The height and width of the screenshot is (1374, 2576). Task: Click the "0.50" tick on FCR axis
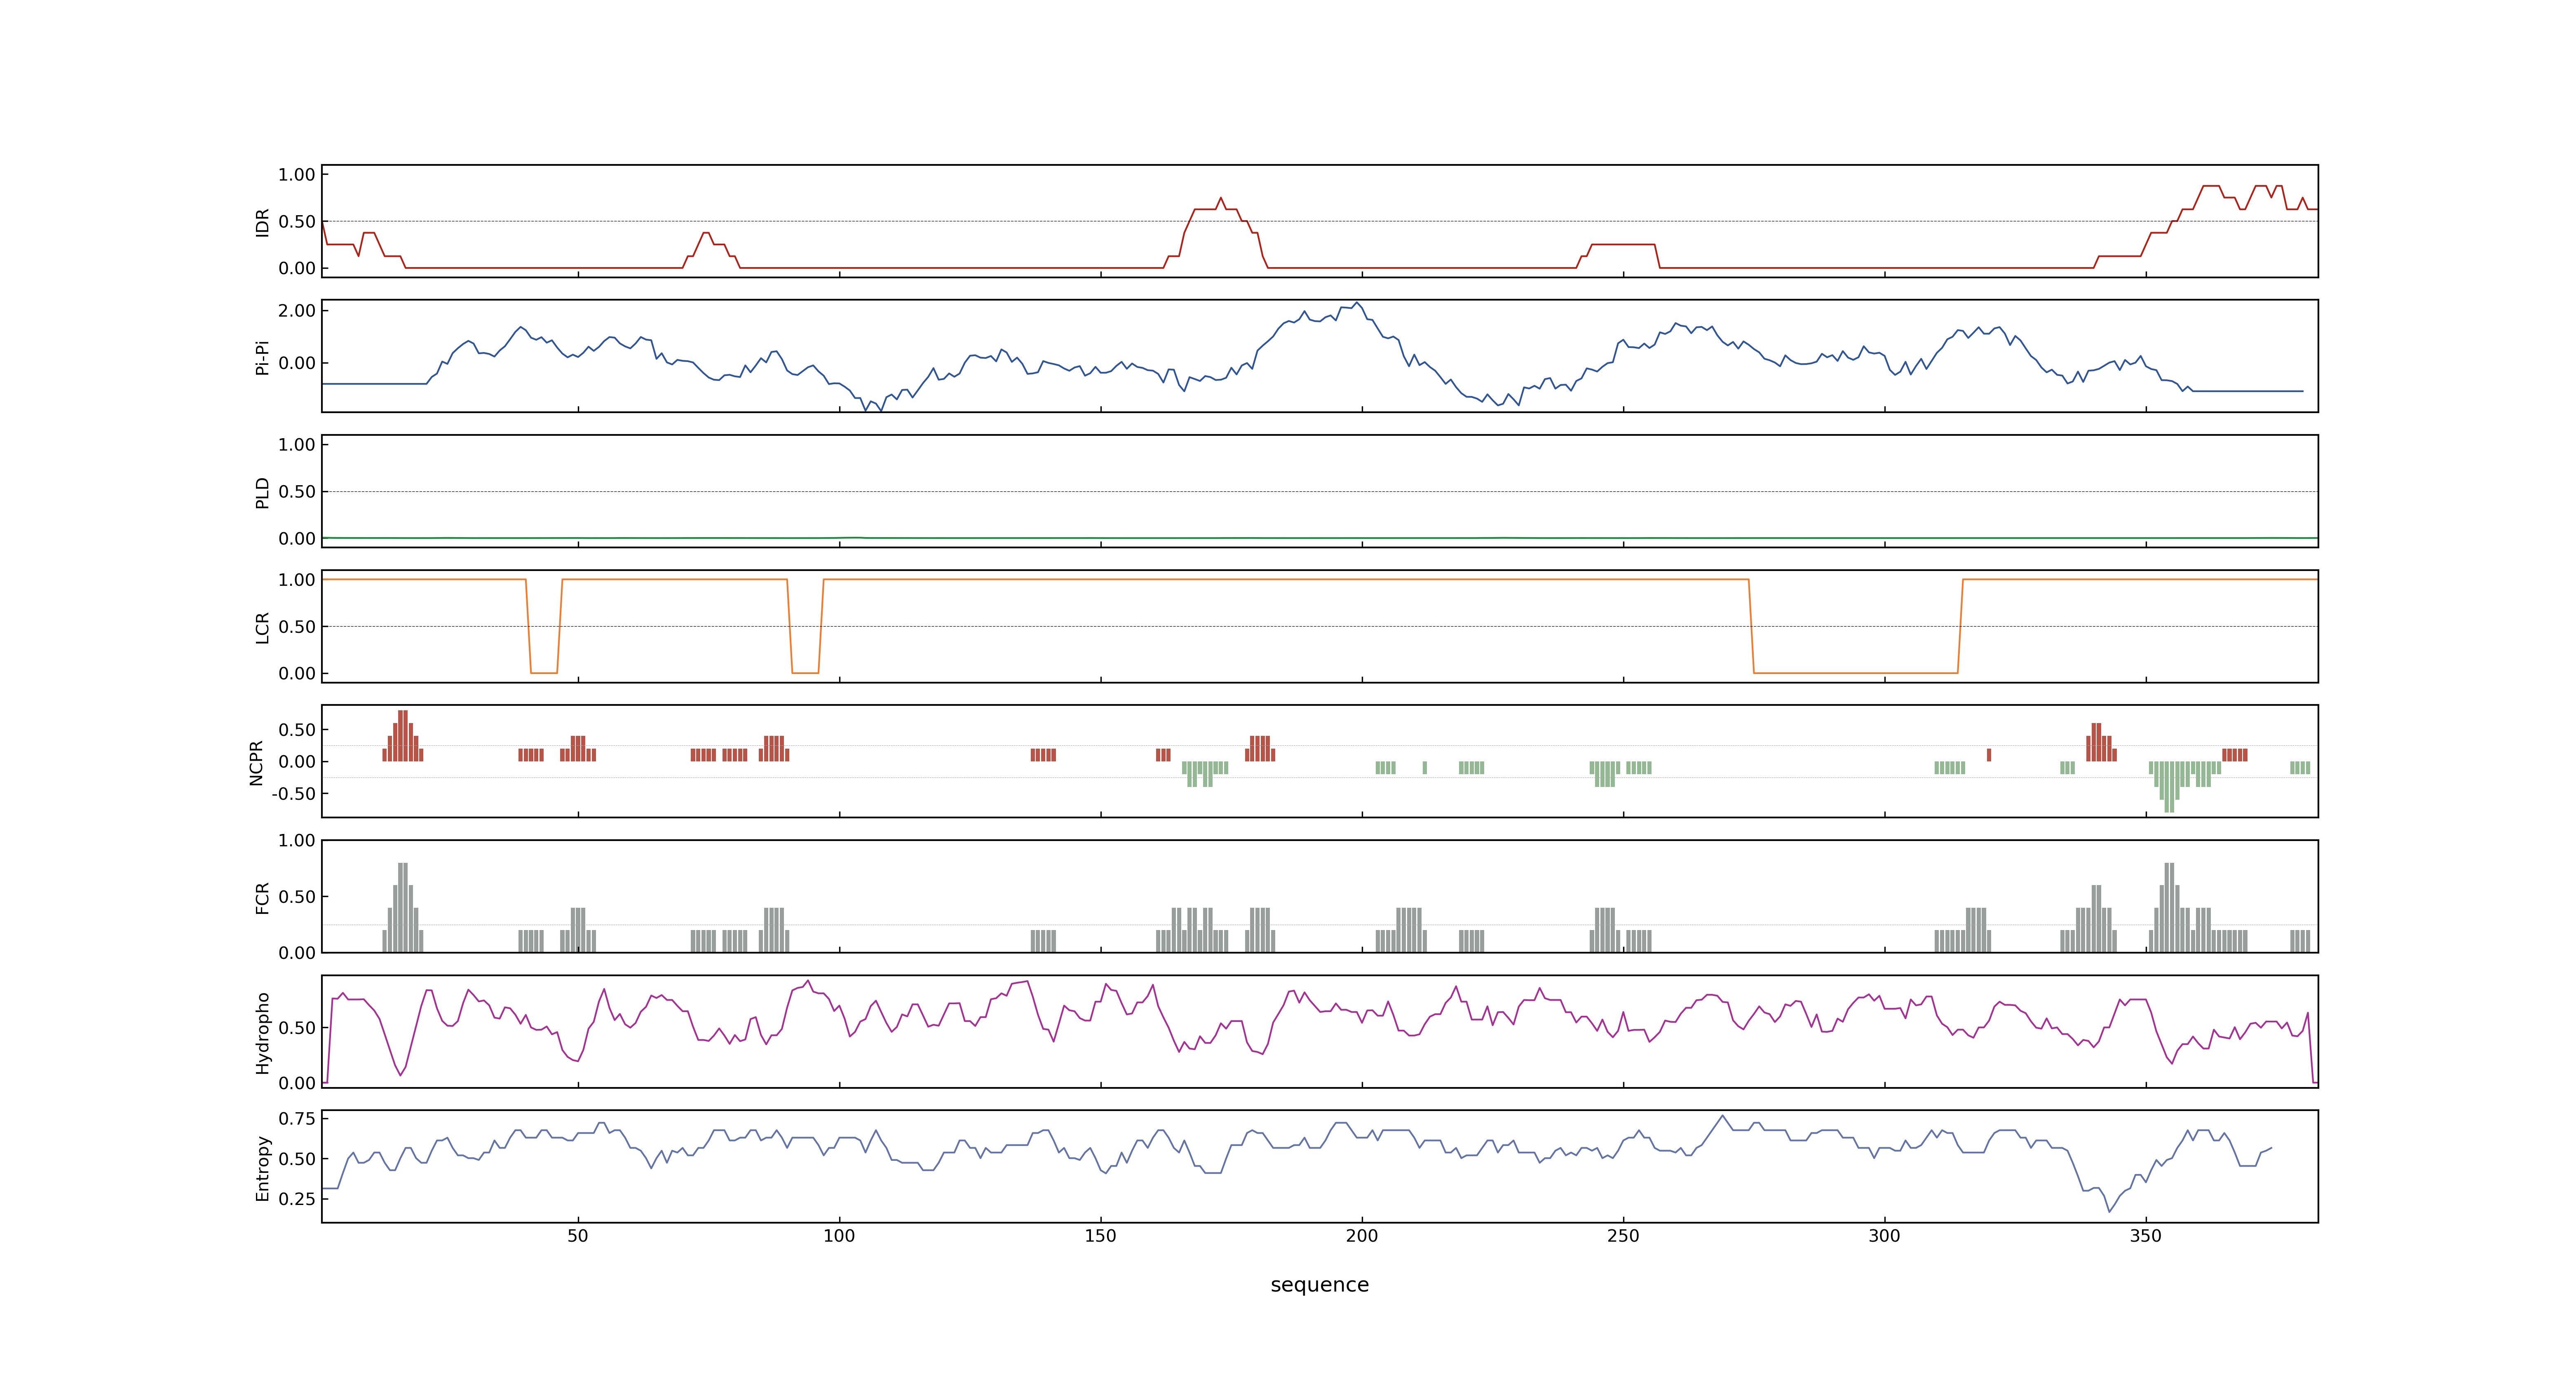(x=297, y=897)
